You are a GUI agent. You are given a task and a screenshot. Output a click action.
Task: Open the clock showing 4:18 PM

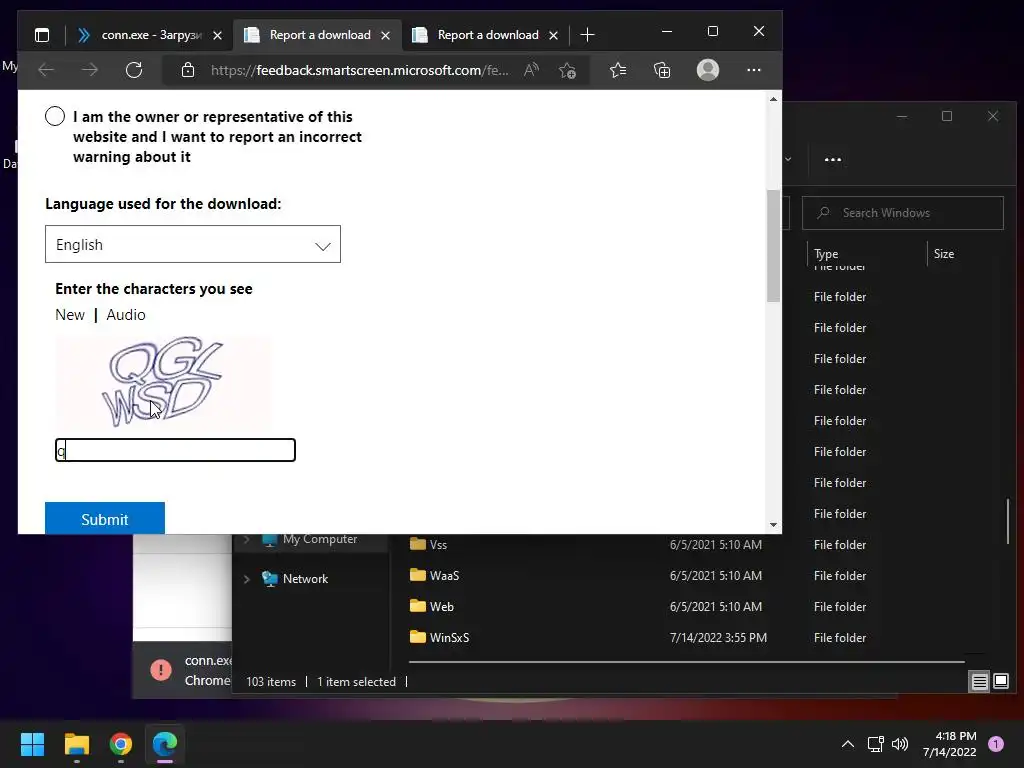950,744
